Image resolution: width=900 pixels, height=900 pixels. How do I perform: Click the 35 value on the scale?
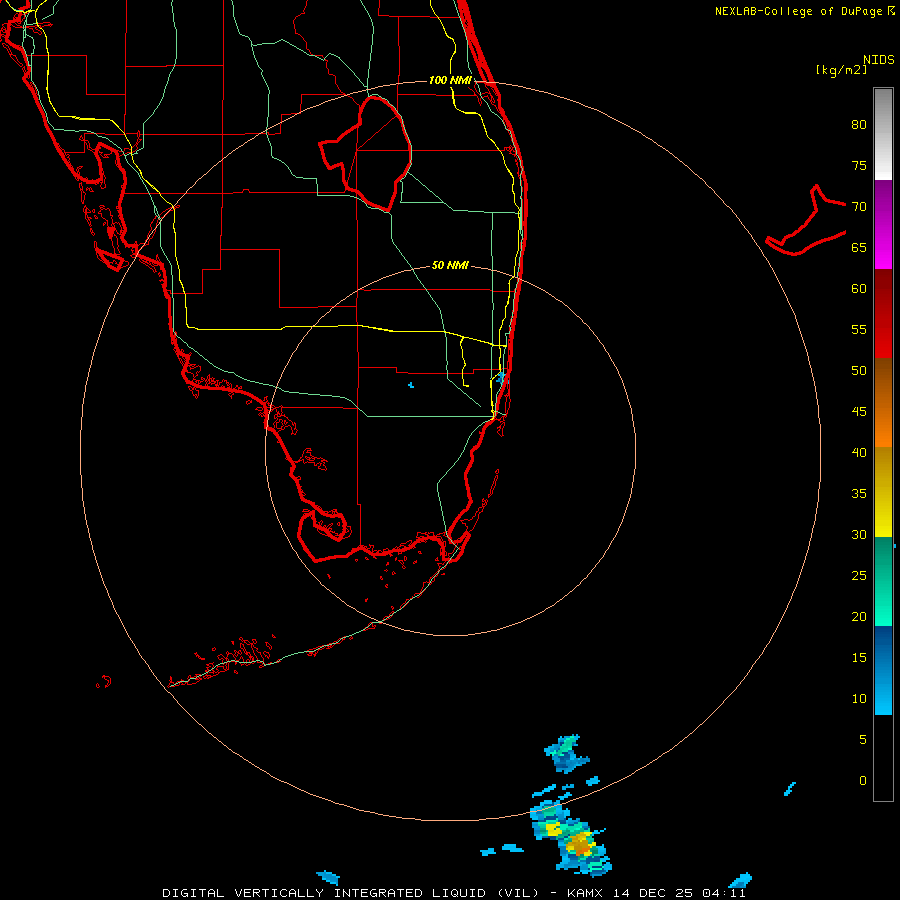click(859, 494)
